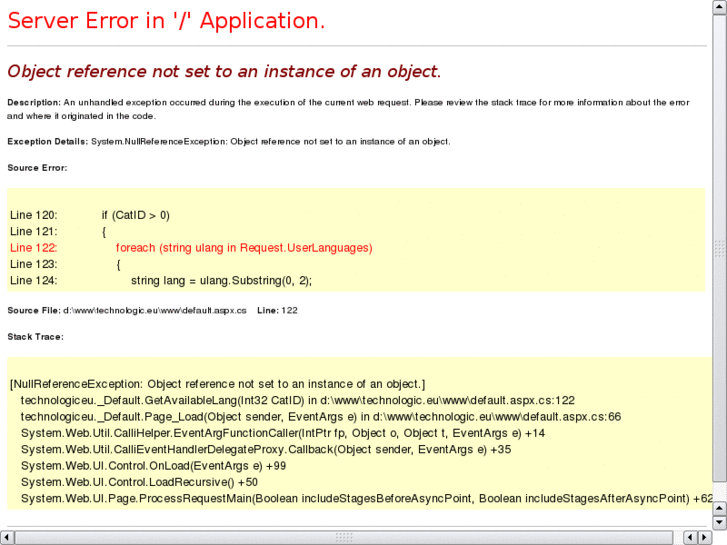The width and height of the screenshot is (727, 545).
Task: Click the 'GetAvailableLang(Int32 CatID)' stack trace line
Action: (298, 400)
